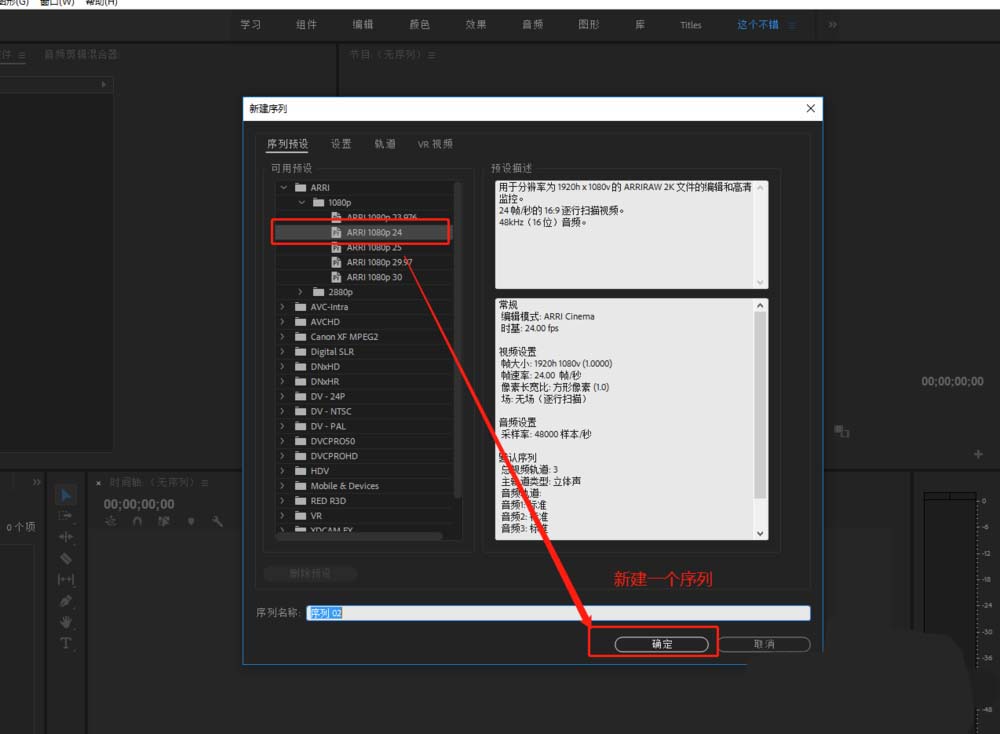Select the Hand tool
The image size is (1000, 734).
(65, 622)
